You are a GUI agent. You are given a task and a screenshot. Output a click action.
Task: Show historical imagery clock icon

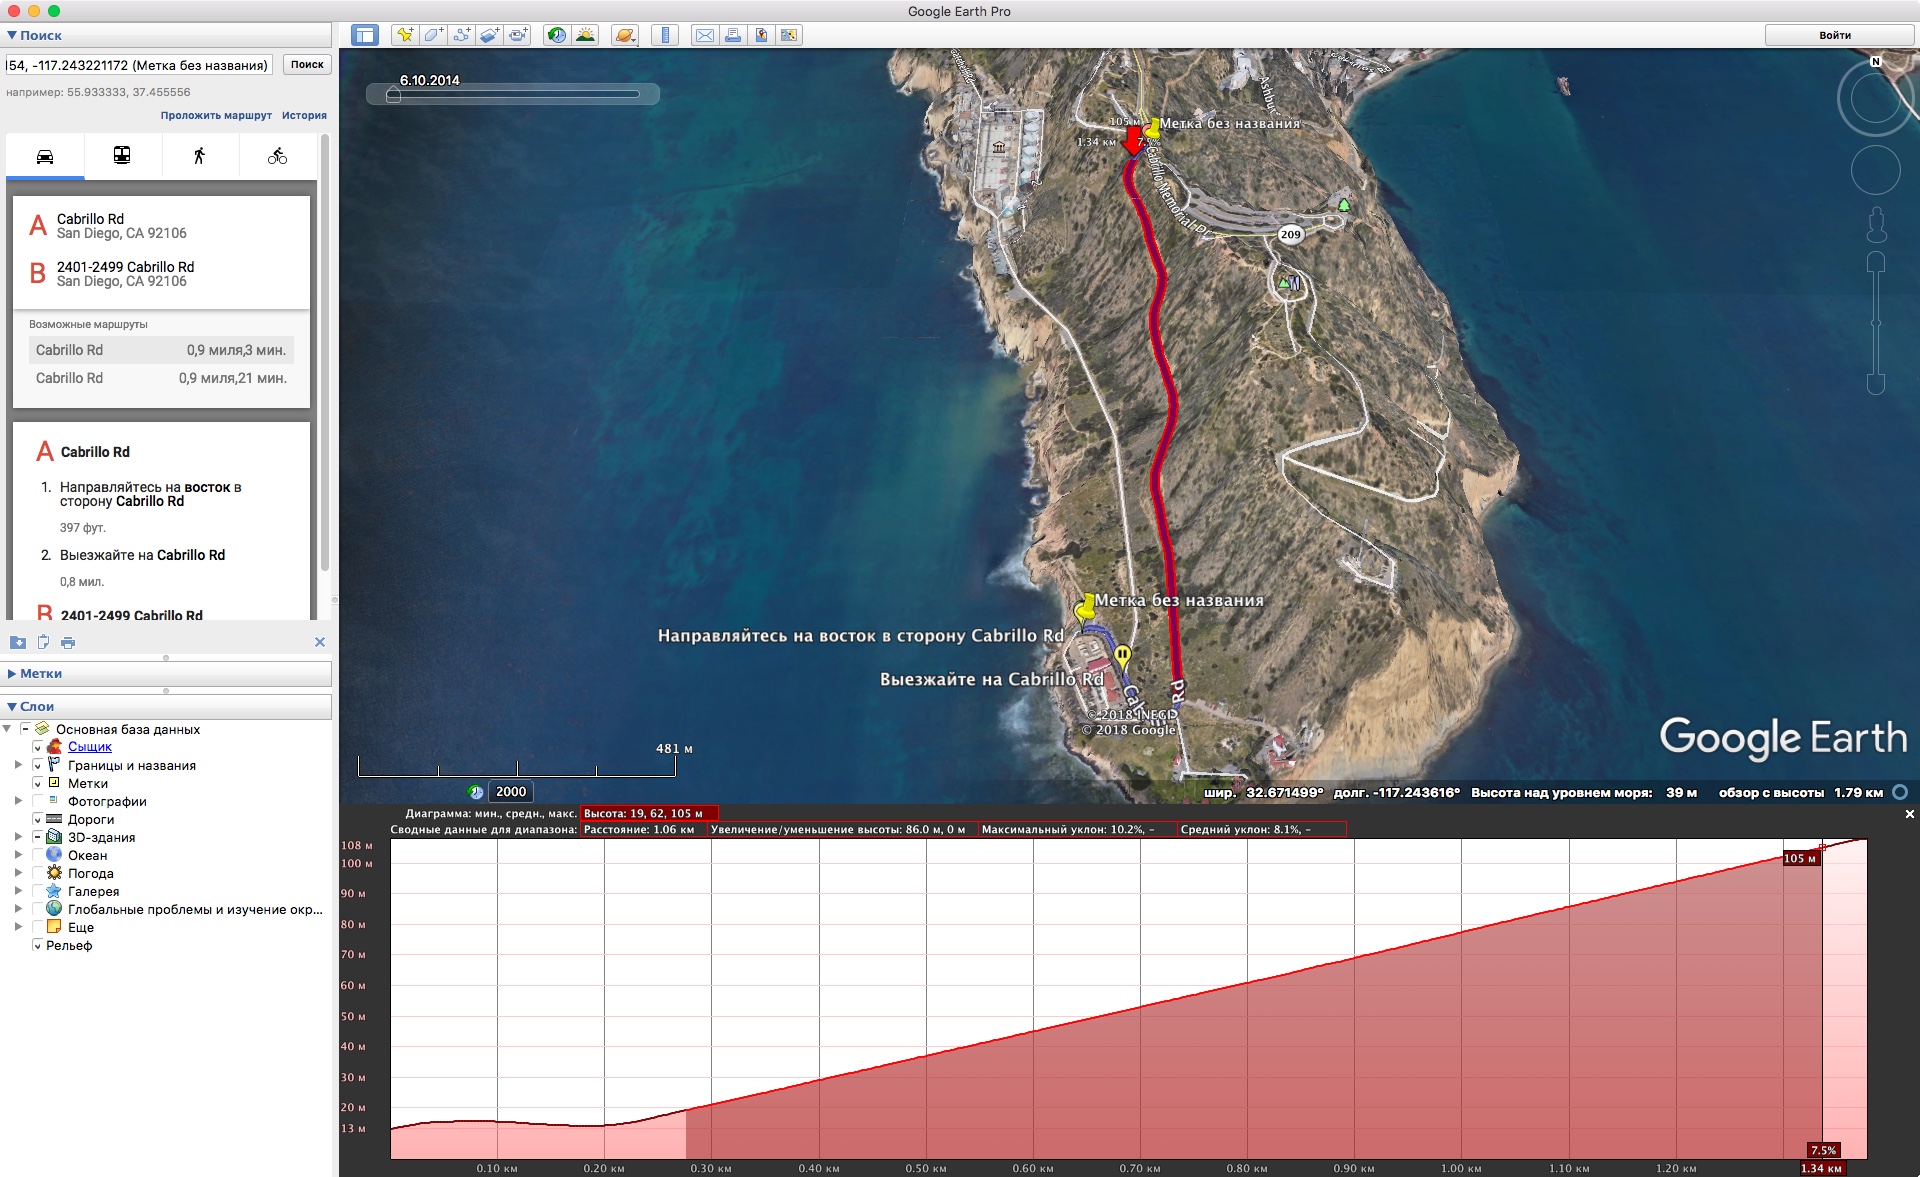tap(557, 35)
